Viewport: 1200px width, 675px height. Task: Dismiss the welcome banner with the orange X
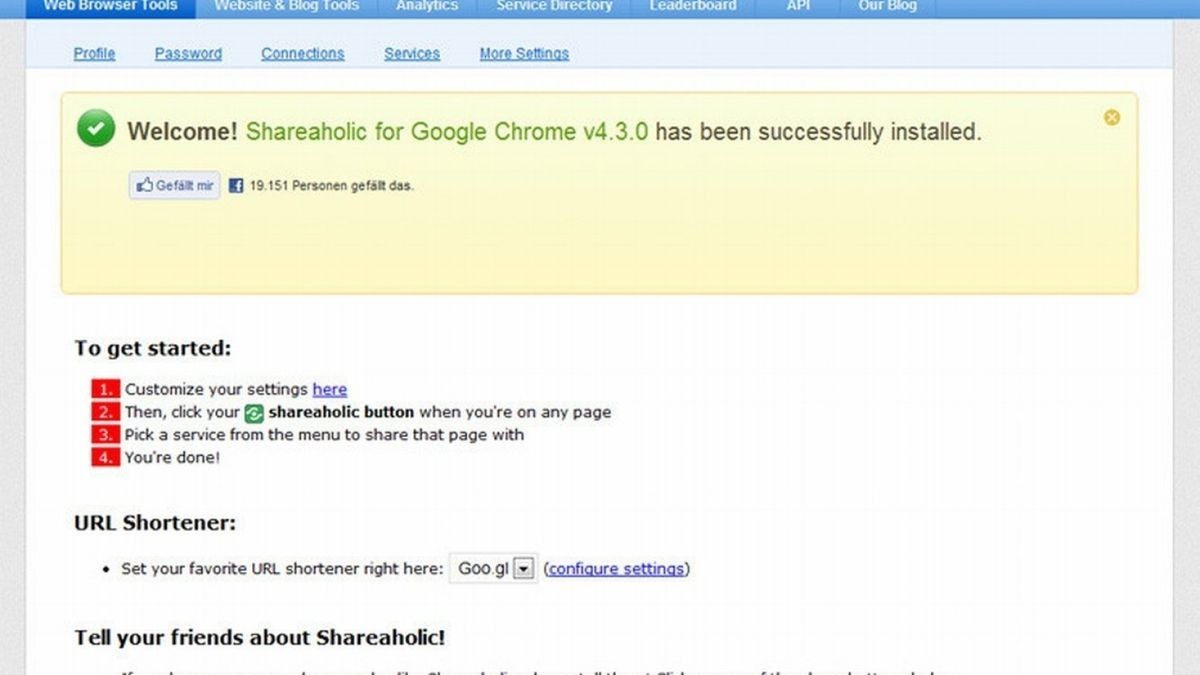[x=1112, y=116]
